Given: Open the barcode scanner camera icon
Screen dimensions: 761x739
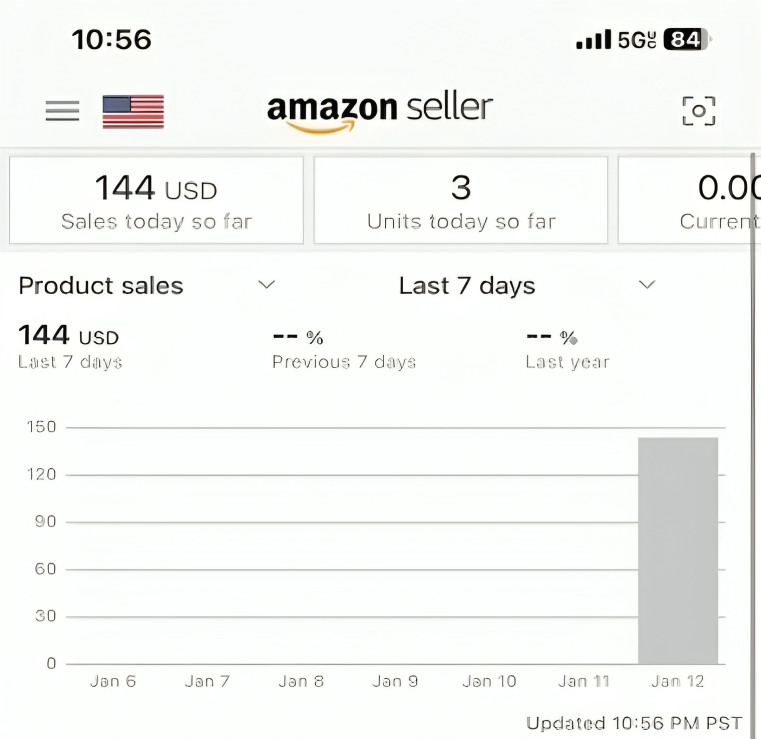Looking at the screenshot, I should click(698, 111).
